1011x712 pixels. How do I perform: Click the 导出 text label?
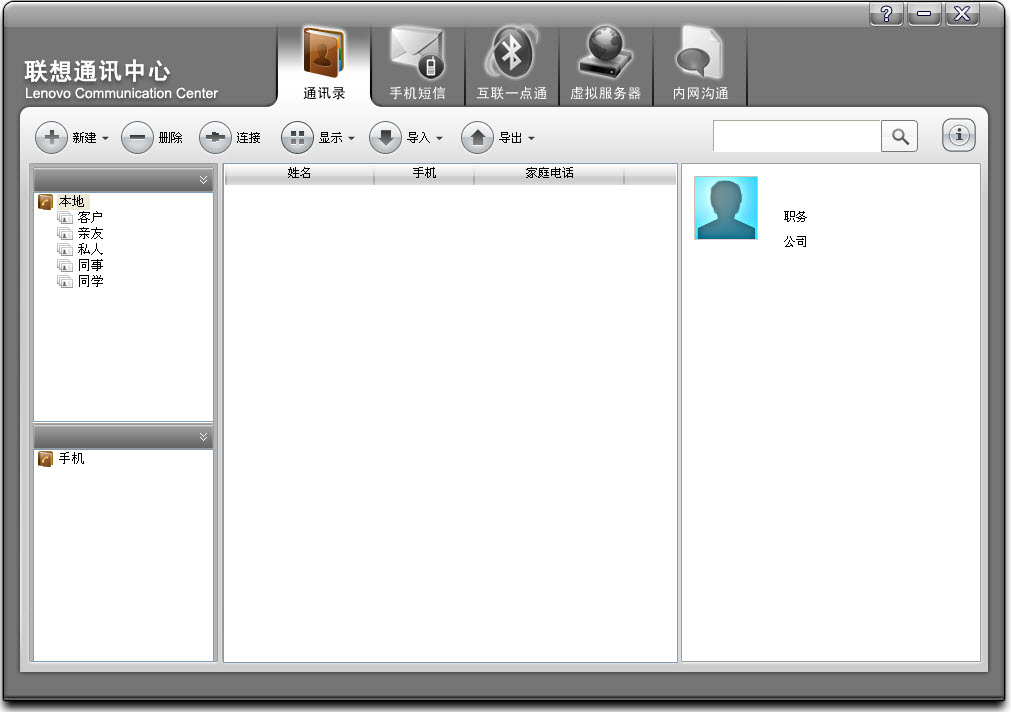(511, 137)
